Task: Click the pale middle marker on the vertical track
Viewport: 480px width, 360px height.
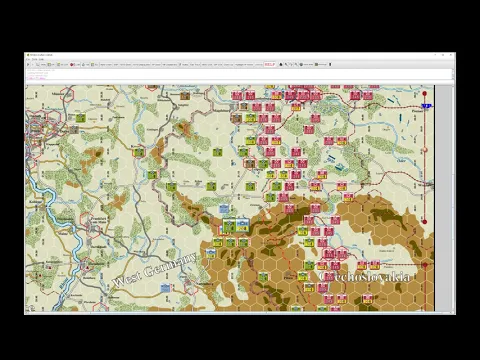Action: point(425,150)
